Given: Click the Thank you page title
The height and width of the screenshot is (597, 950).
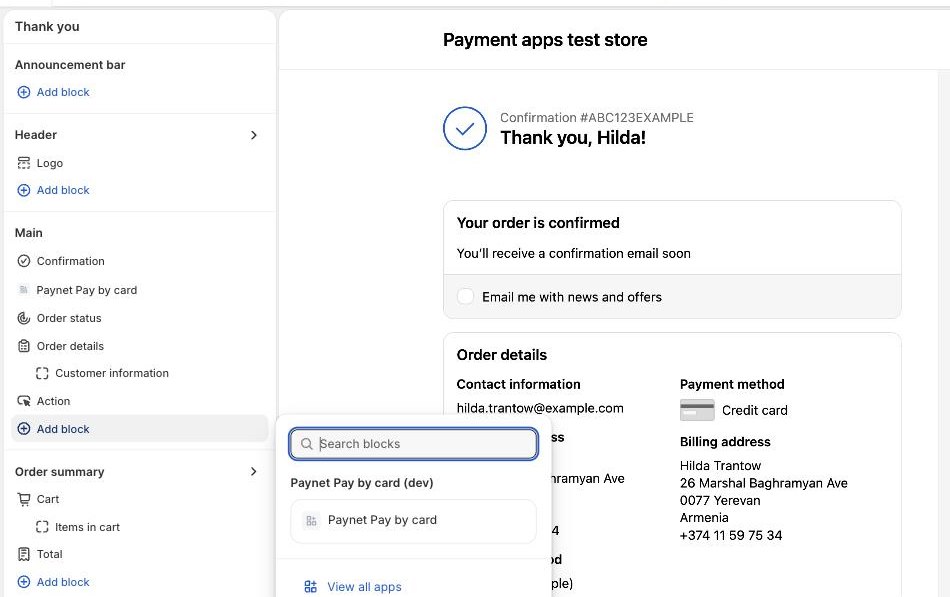Looking at the screenshot, I should point(47,27).
